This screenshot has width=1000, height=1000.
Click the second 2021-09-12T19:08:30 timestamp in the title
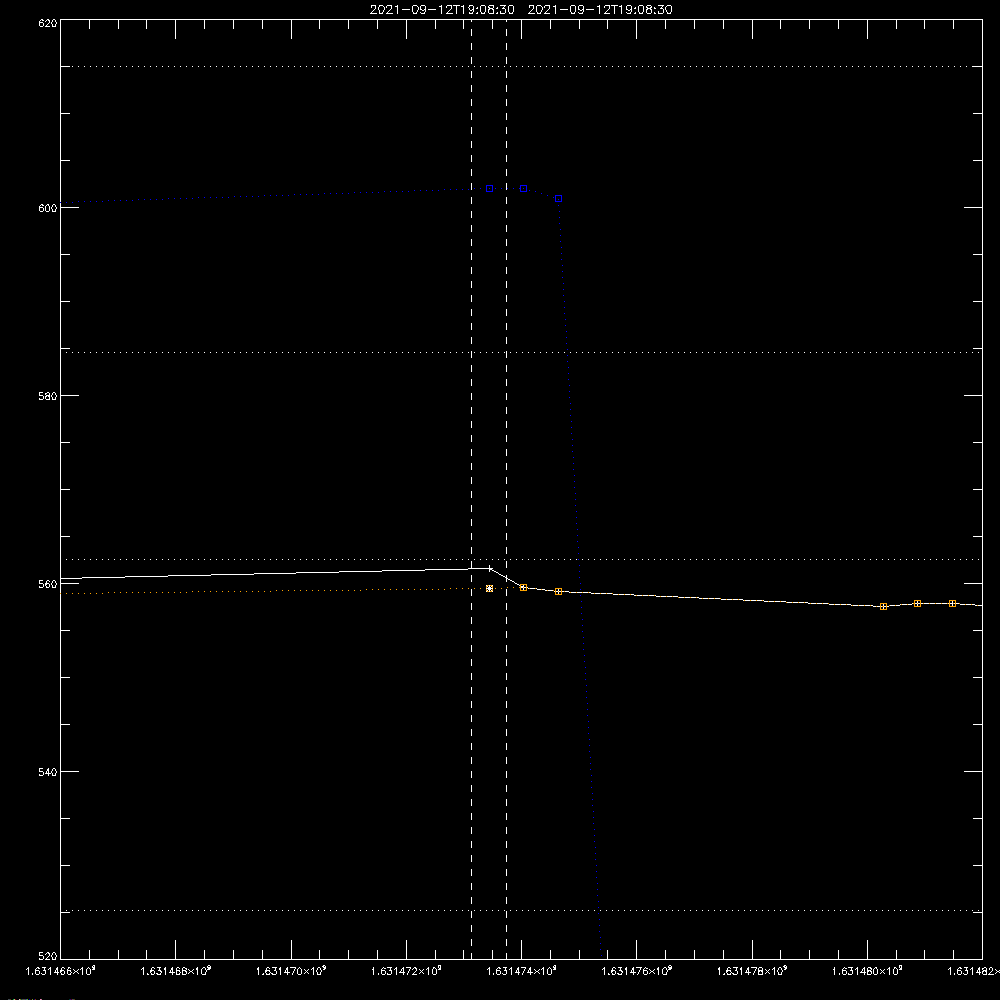(600, 10)
